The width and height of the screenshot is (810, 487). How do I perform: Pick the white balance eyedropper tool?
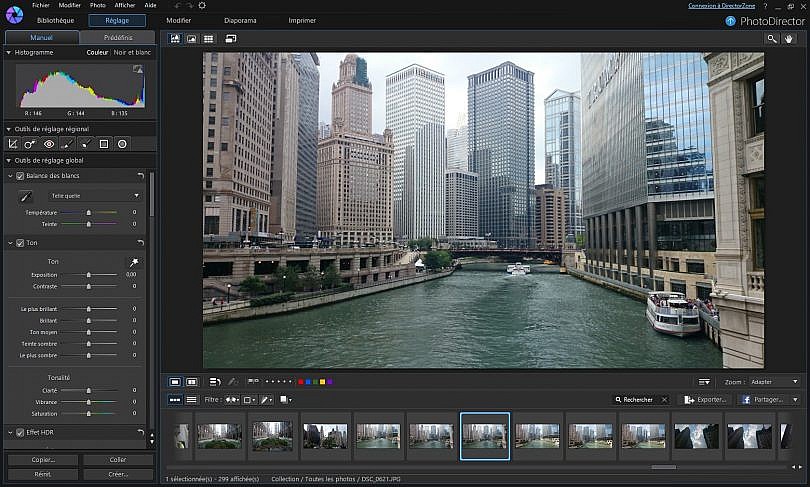pos(25,196)
